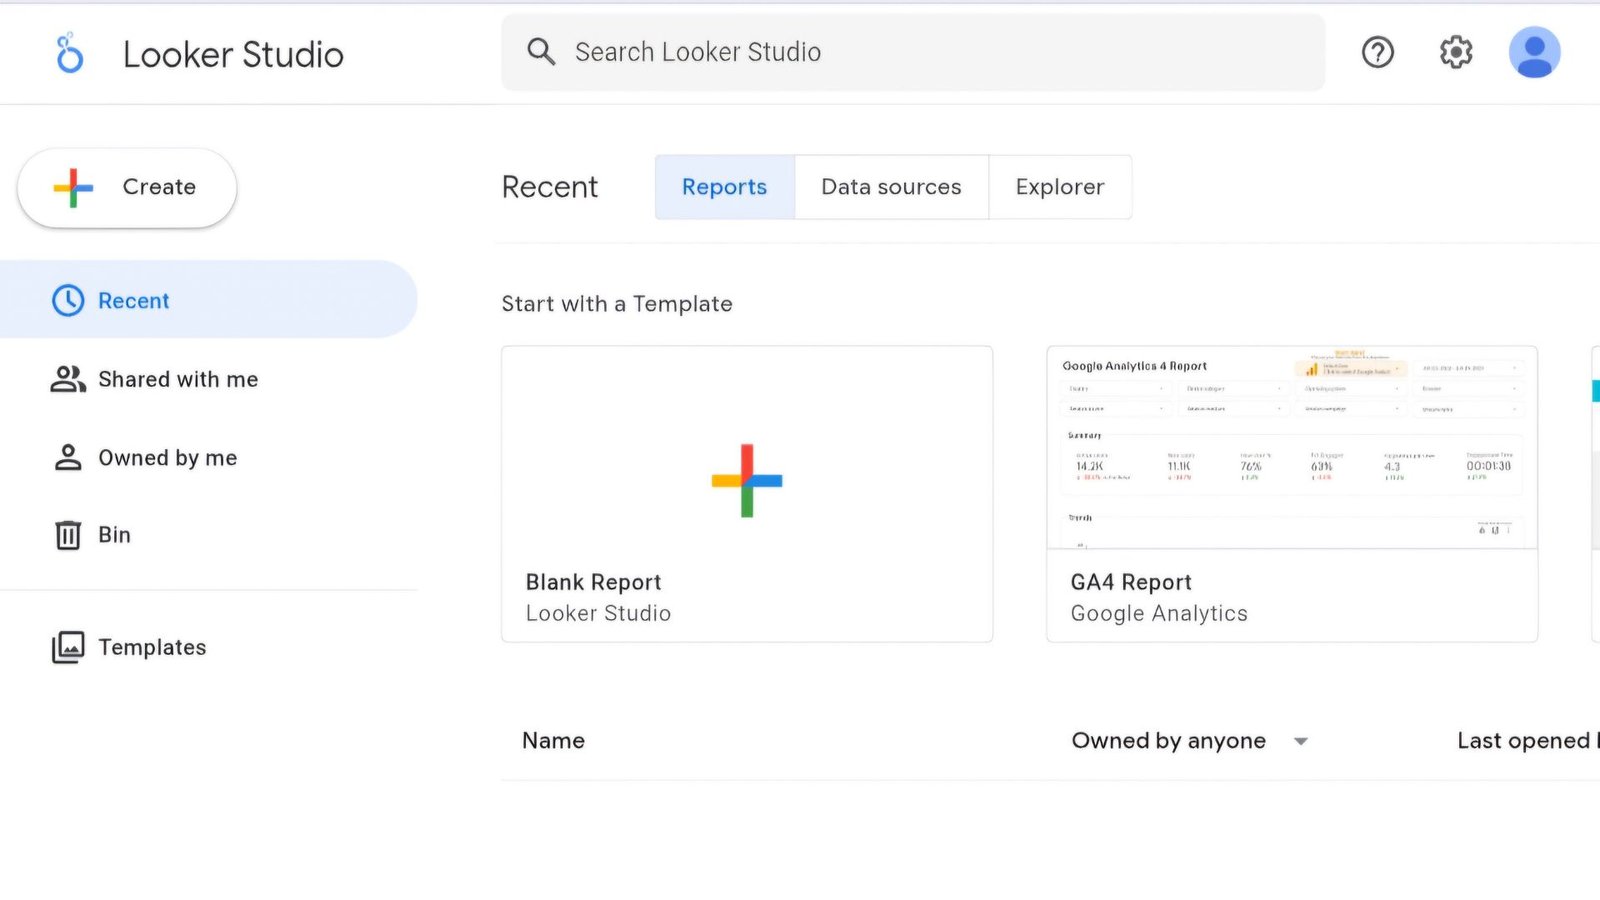This screenshot has width=1600, height=900.
Task: Select the Owned by me person icon
Action: (67, 457)
